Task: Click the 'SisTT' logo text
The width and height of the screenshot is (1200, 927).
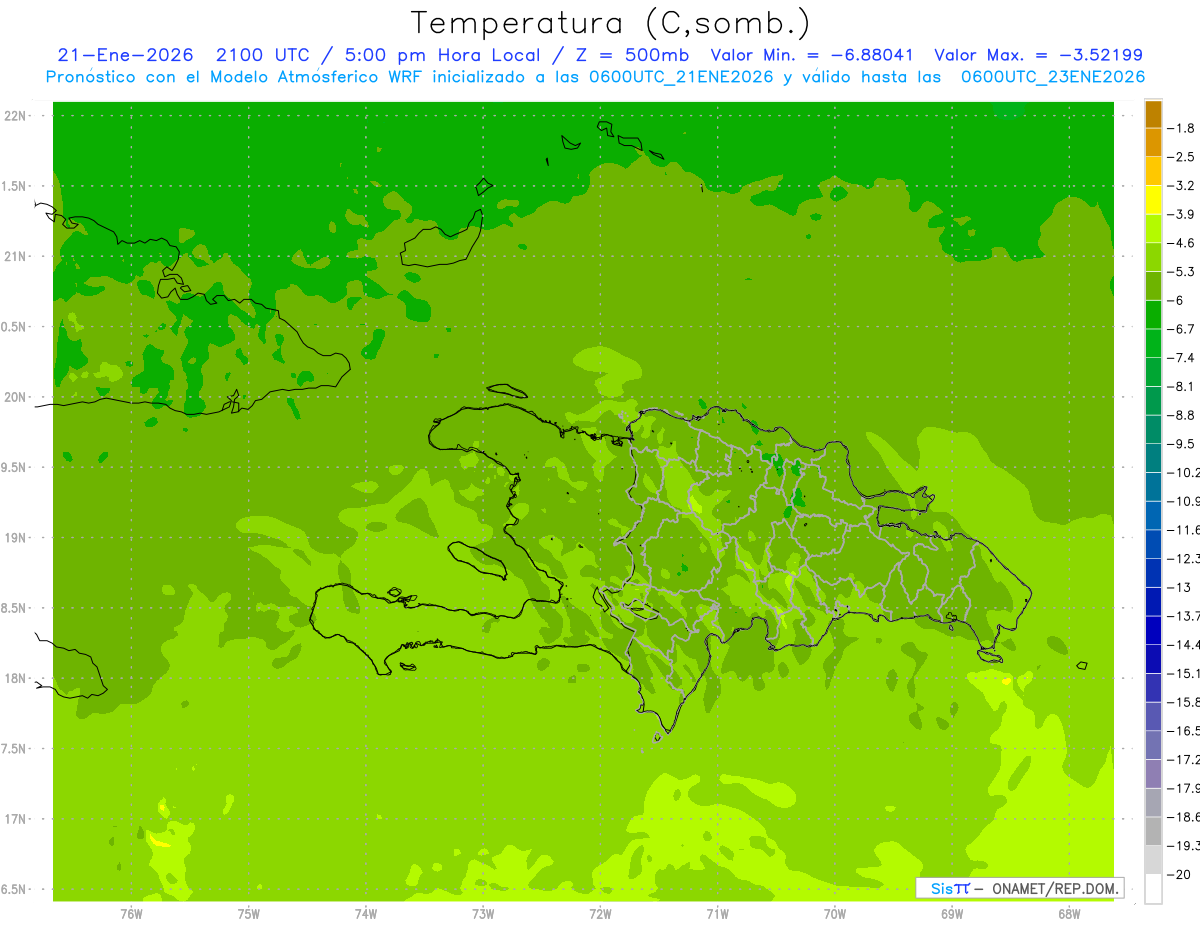Action: point(950,888)
